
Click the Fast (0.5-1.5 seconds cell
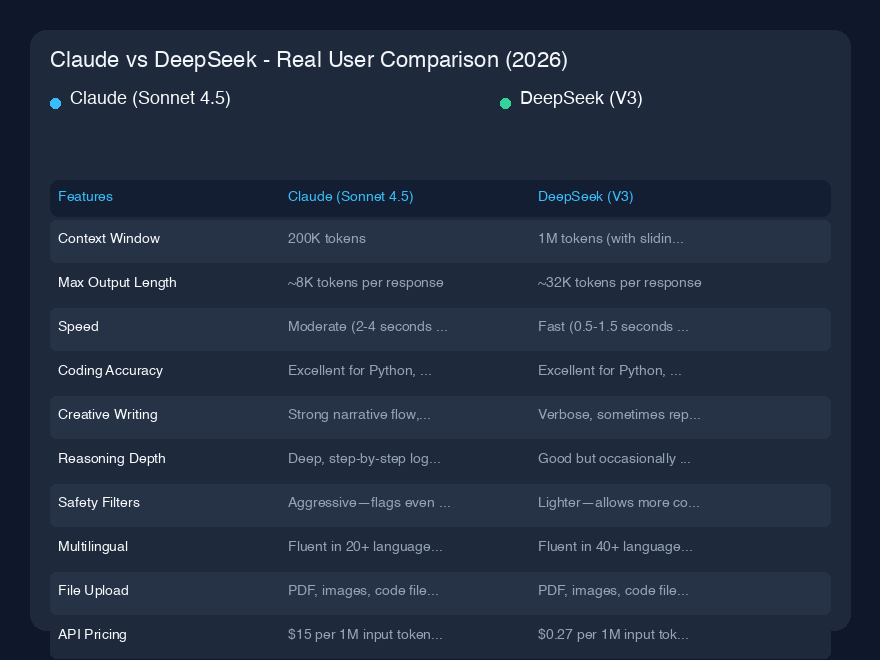coord(613,327)
